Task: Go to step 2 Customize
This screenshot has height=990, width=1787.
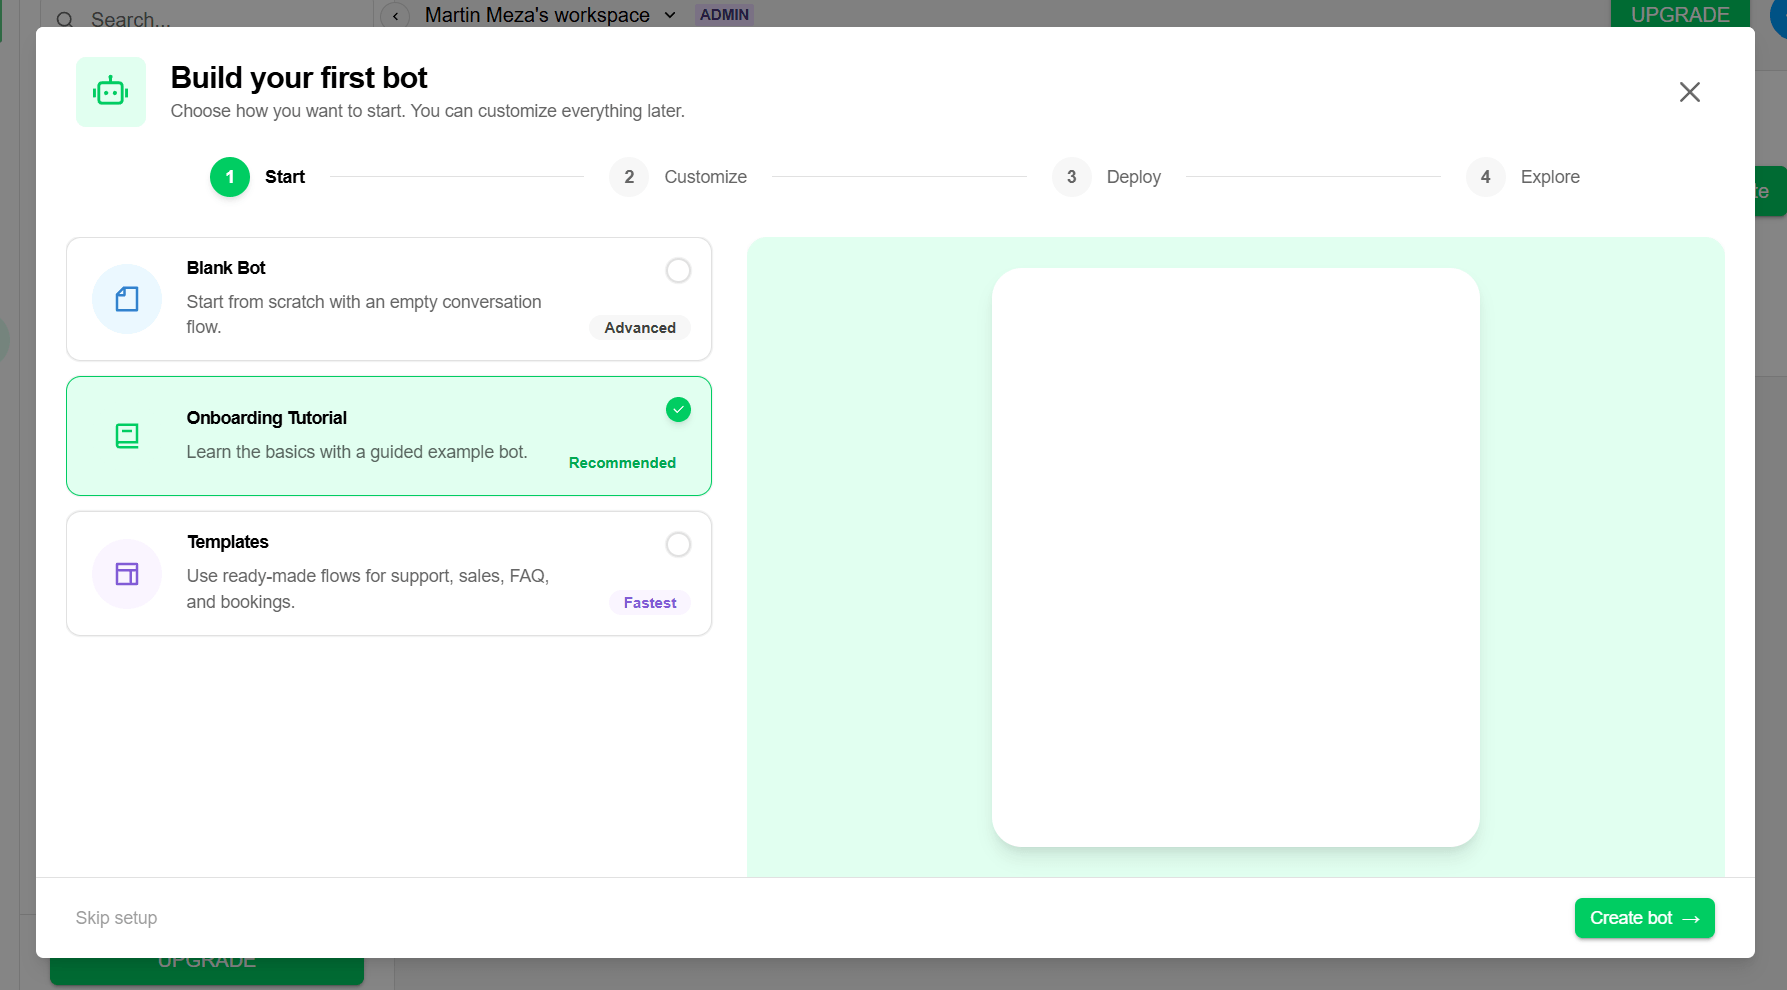Action: pos(678,177)
